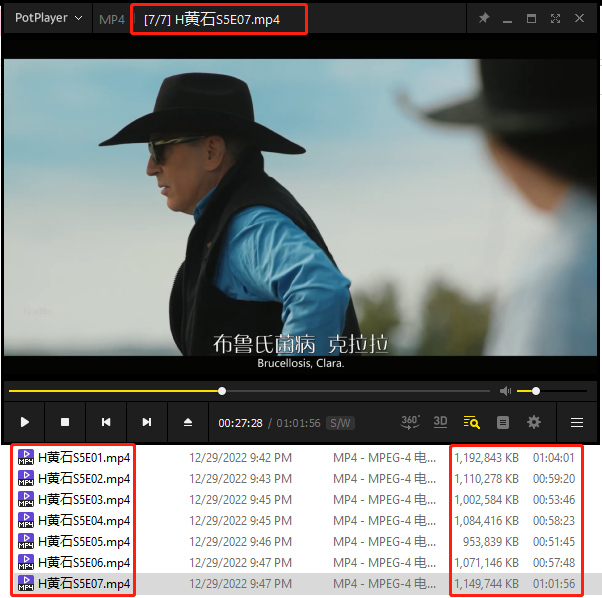602x598 pixels.
Task: Toggle the S/W decoder indicator
Action: [x=340, y=423]
